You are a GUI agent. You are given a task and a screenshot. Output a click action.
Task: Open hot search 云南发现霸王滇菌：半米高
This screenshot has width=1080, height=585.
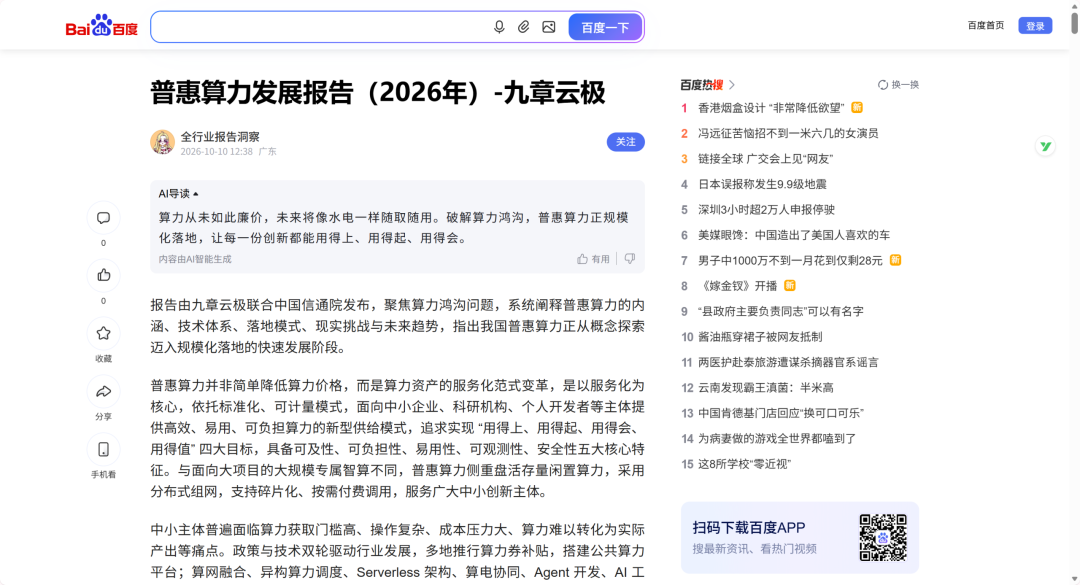pyautogui.click(x=765, y=388)
